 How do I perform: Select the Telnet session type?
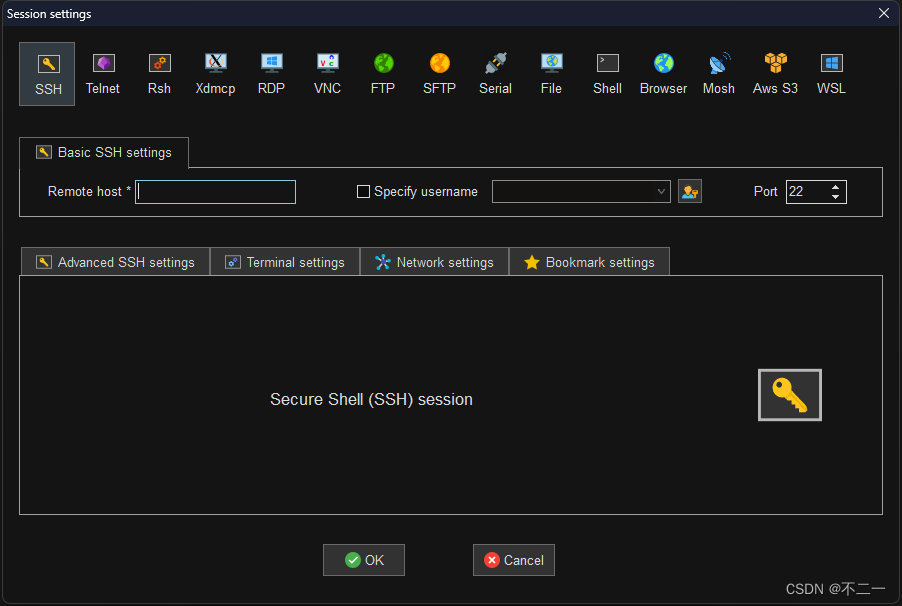(x=102, y=72)
